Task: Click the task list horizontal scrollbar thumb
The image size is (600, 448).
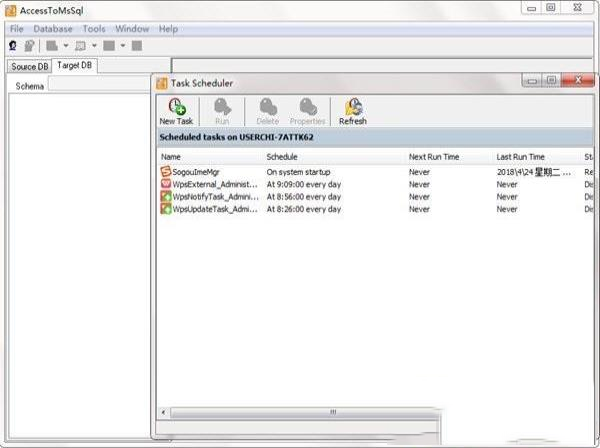Action: coord(304,412)
